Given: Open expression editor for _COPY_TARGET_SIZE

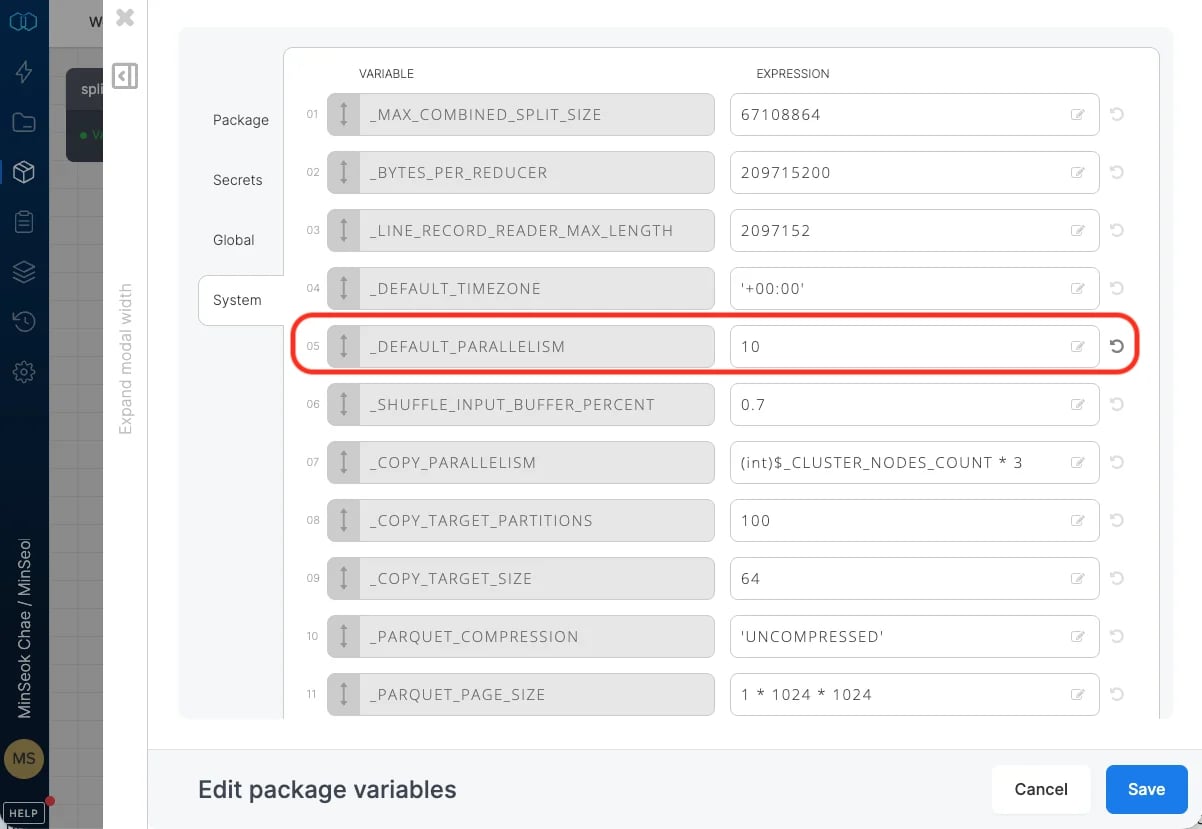Looking at the screenshot, I should [x=1078, y=579].
